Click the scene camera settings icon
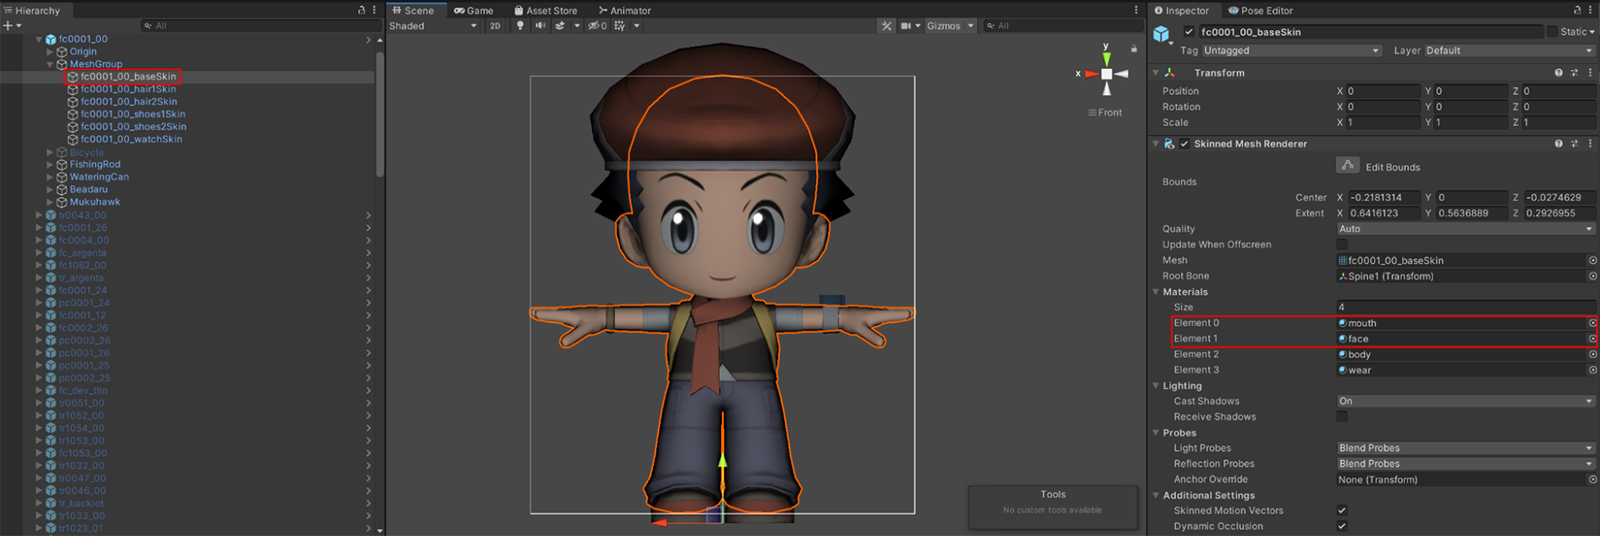This screenshot has height=536, width=1600. [906, 26]
